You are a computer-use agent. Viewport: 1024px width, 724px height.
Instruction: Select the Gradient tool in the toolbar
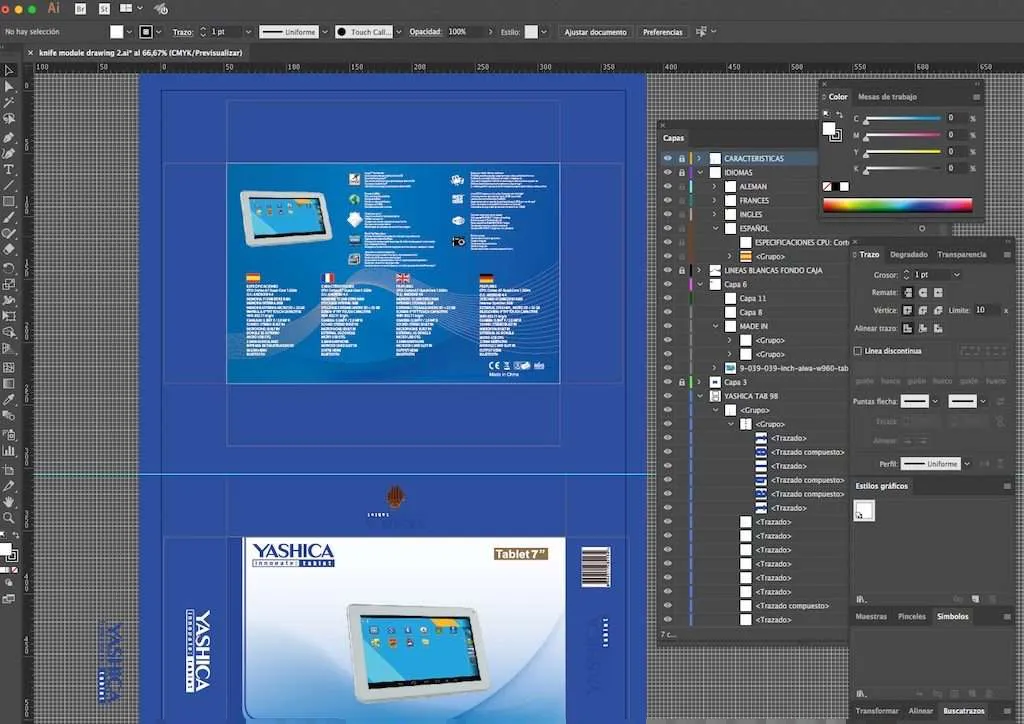(10, 384)
